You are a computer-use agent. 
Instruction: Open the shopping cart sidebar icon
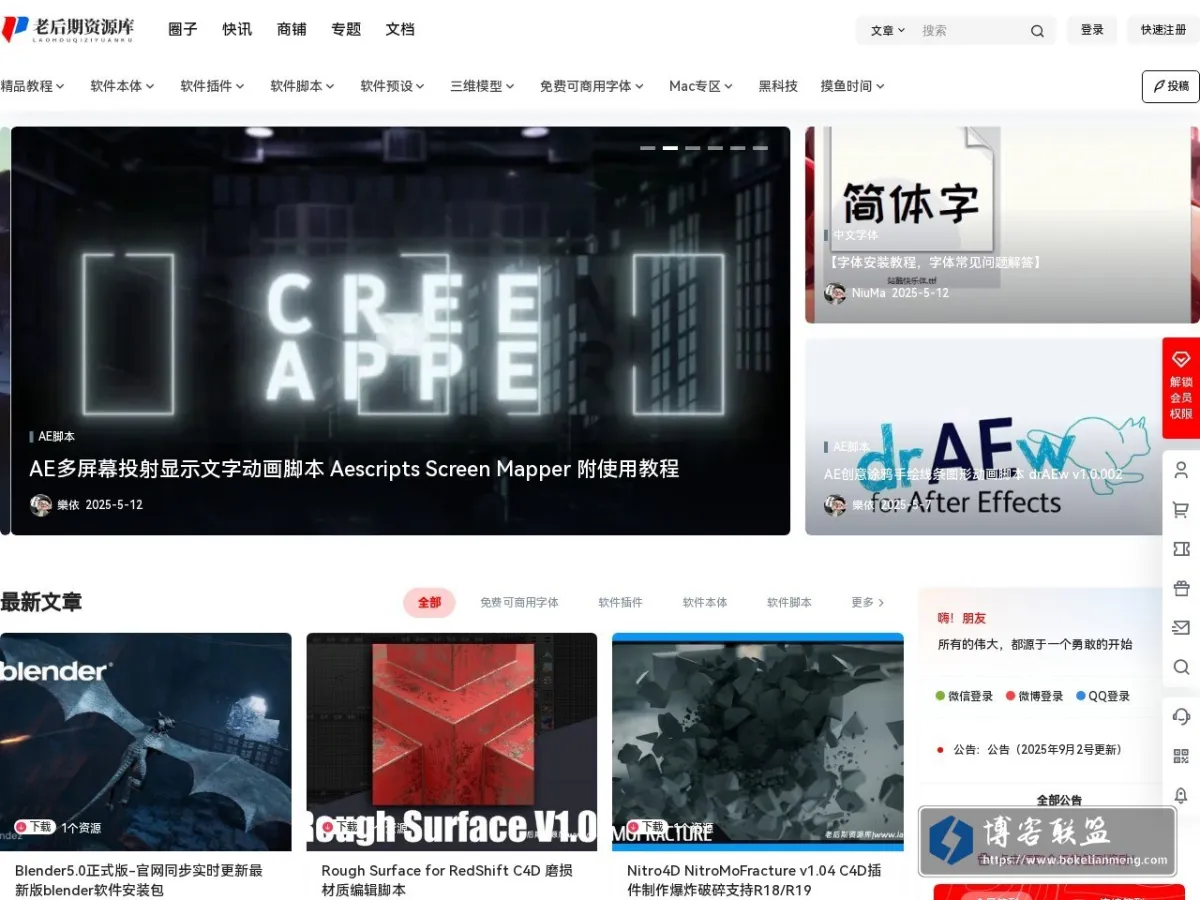1181,509
